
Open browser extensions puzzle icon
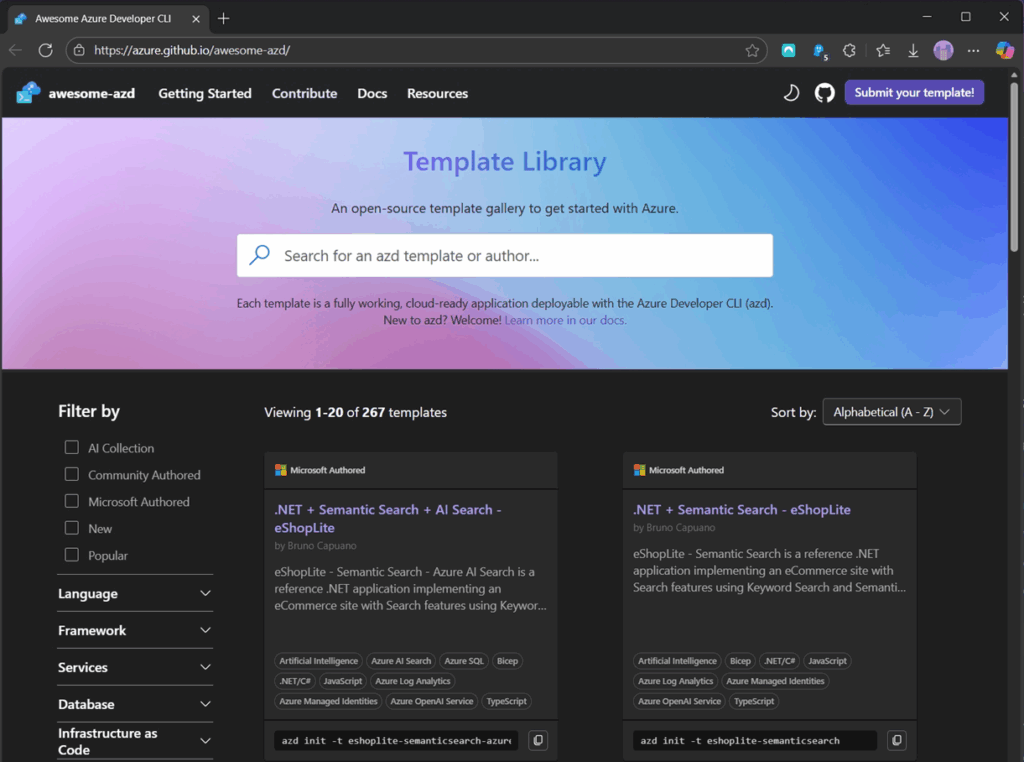click(850, 50)
